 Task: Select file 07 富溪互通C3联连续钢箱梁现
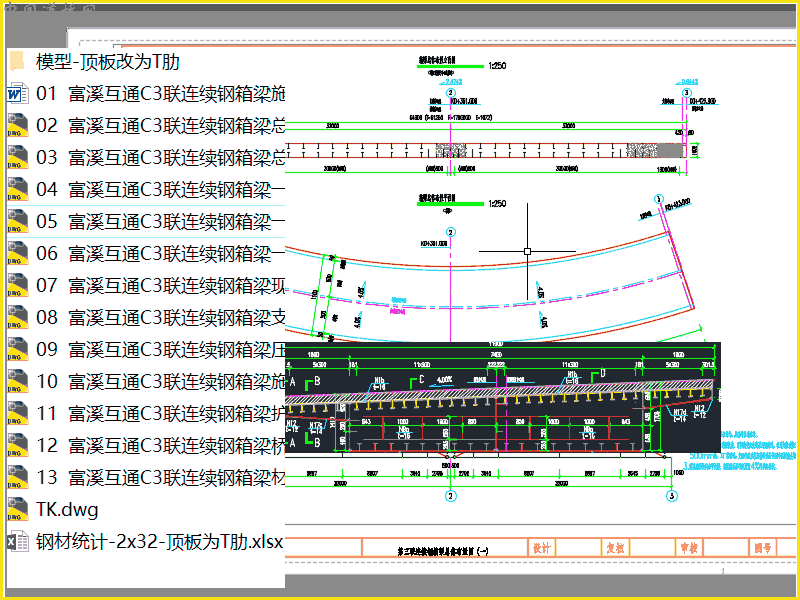146,286
